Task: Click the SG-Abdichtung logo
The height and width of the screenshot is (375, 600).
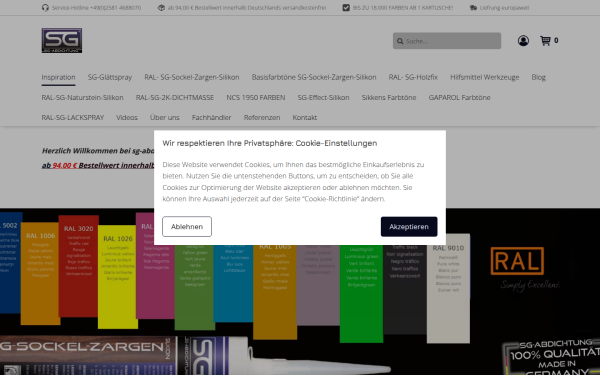Action: click(62, 41)
